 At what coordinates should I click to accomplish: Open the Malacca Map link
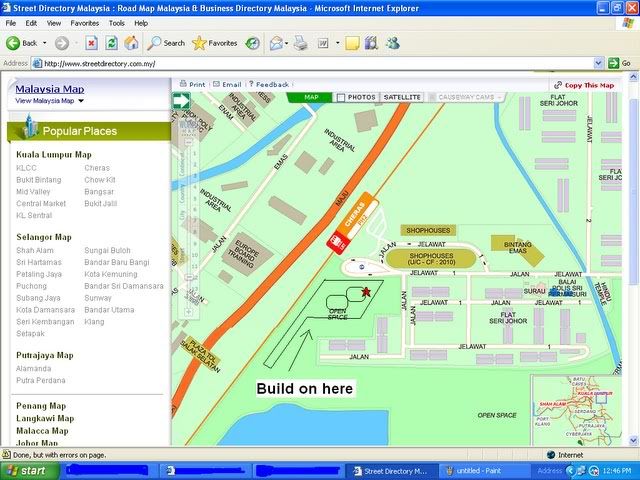(42, 431)
